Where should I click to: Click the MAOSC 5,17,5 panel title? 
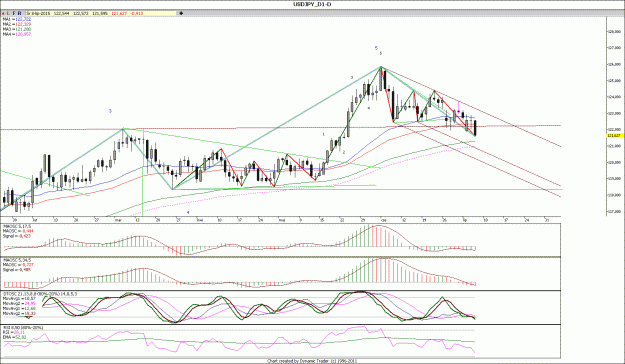pyautogui.click(x=17, y=226)
